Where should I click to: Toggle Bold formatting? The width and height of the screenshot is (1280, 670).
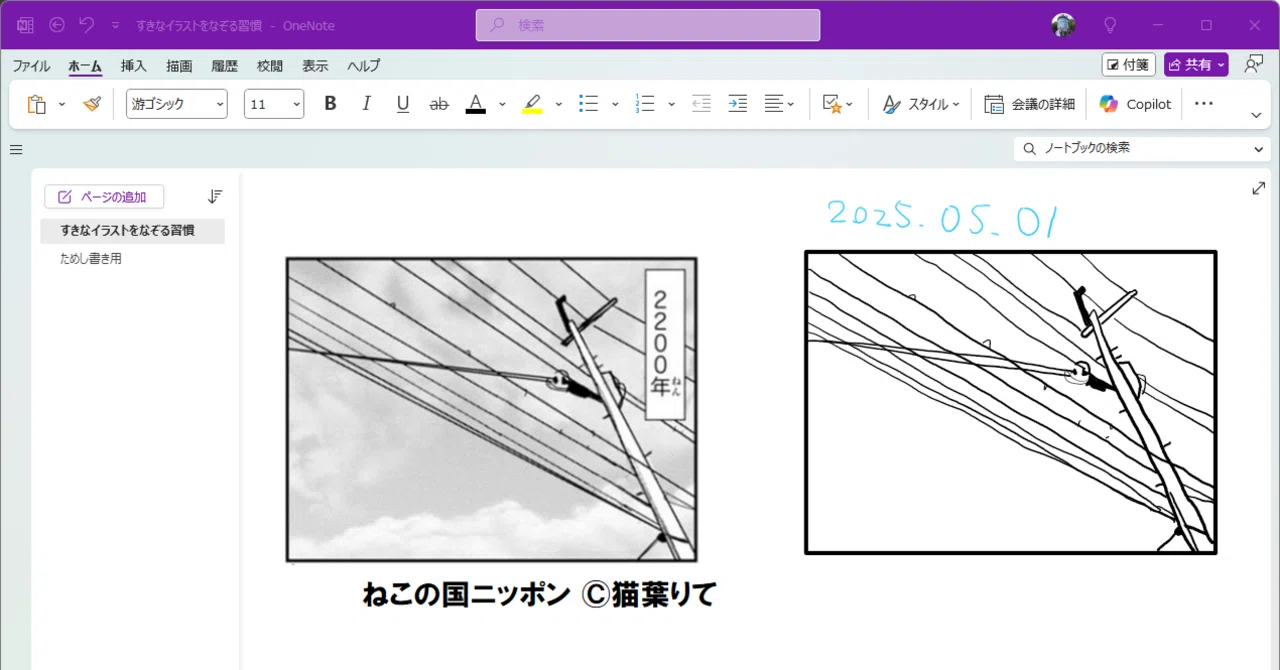331,104
